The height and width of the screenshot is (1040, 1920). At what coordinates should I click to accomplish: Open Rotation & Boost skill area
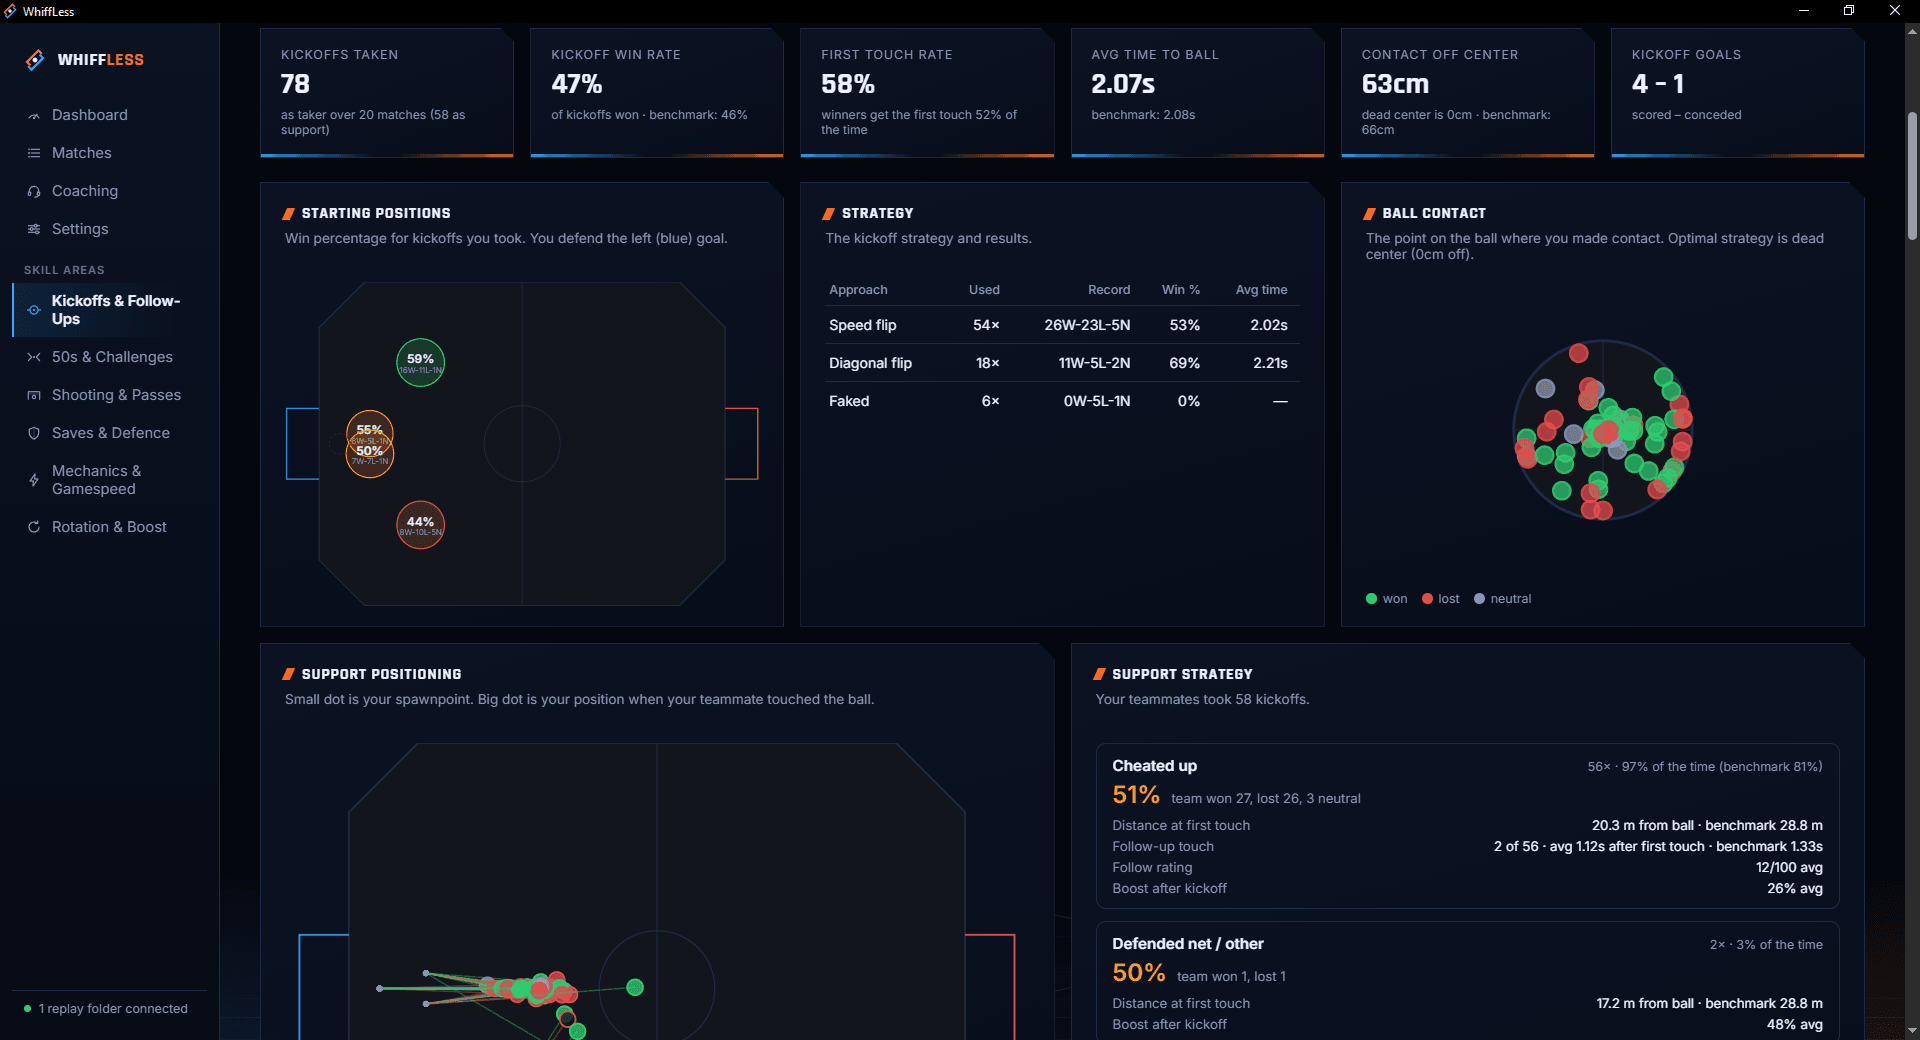pyautogui.click(x=109, y=527)
